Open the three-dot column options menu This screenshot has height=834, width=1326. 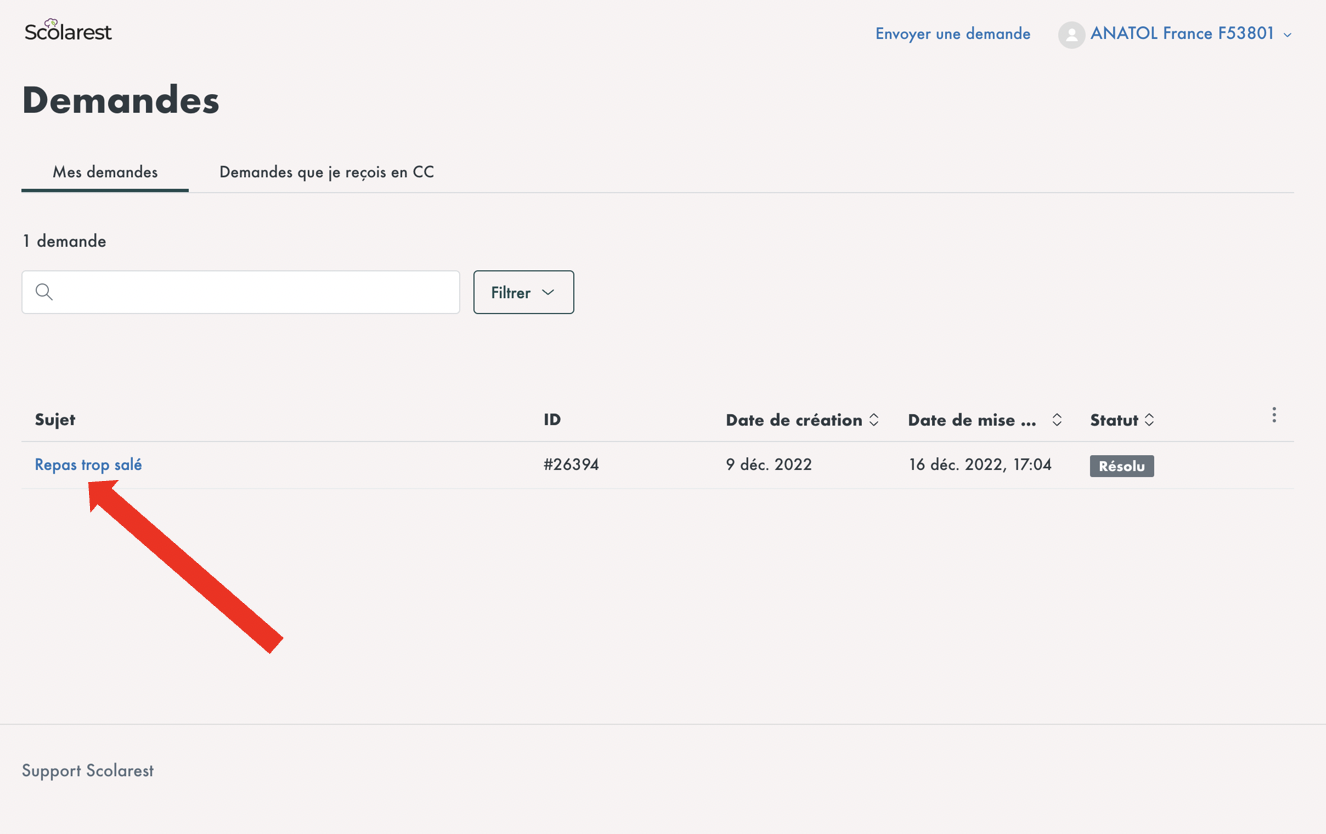tap(1273, 415)
